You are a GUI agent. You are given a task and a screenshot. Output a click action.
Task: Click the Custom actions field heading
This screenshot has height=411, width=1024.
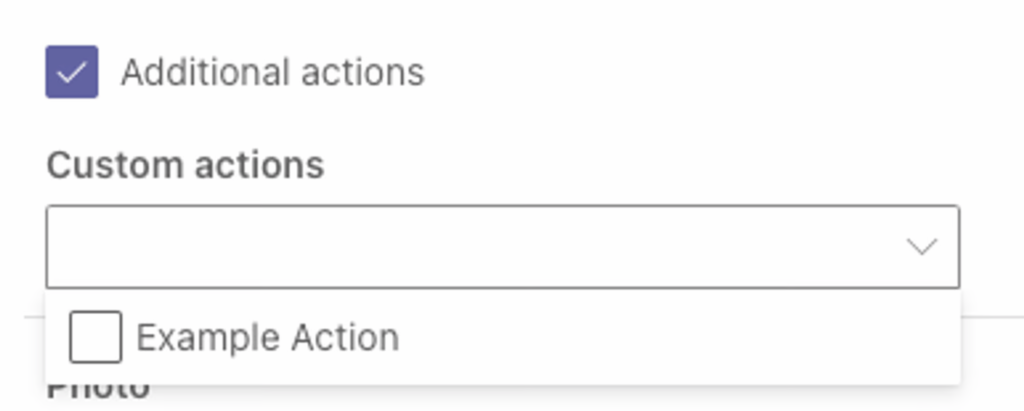coord(185,165)
